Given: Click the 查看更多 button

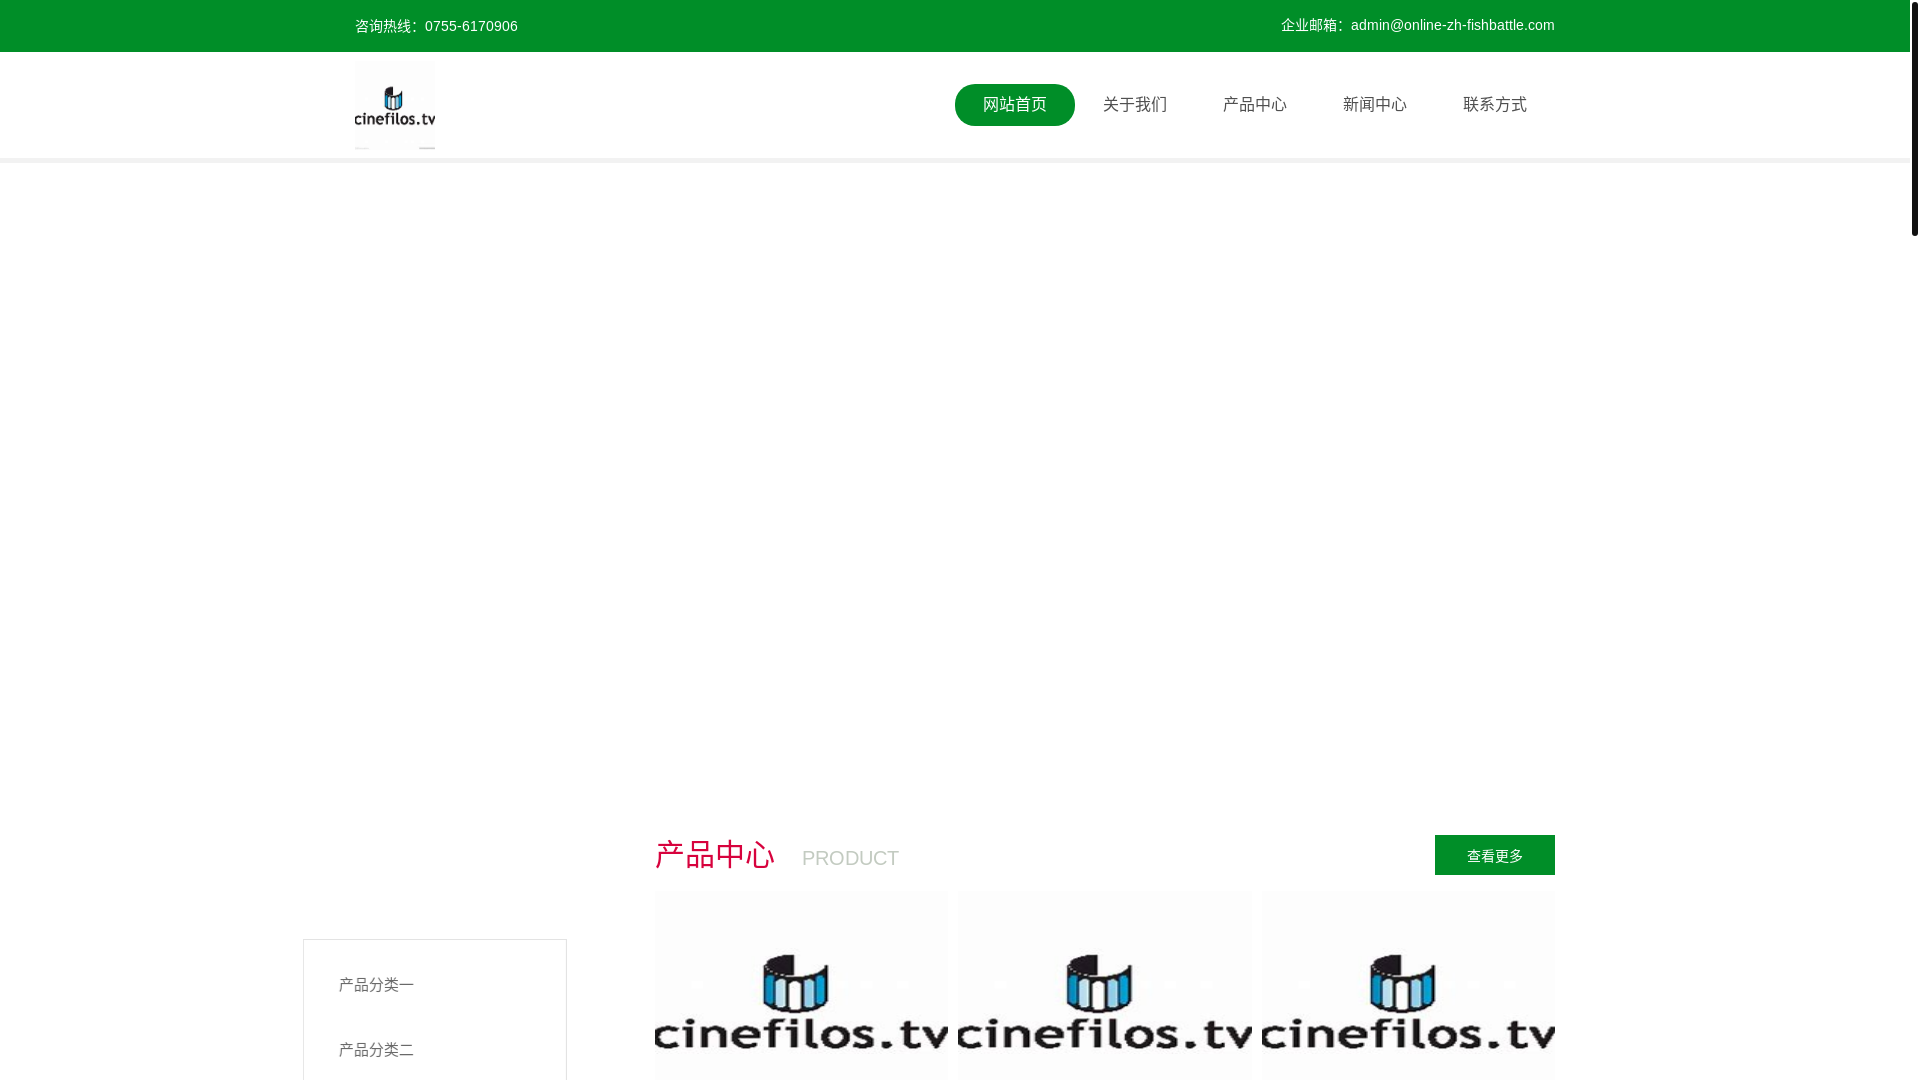Looking at the screenshot, I should [1495, 855].
